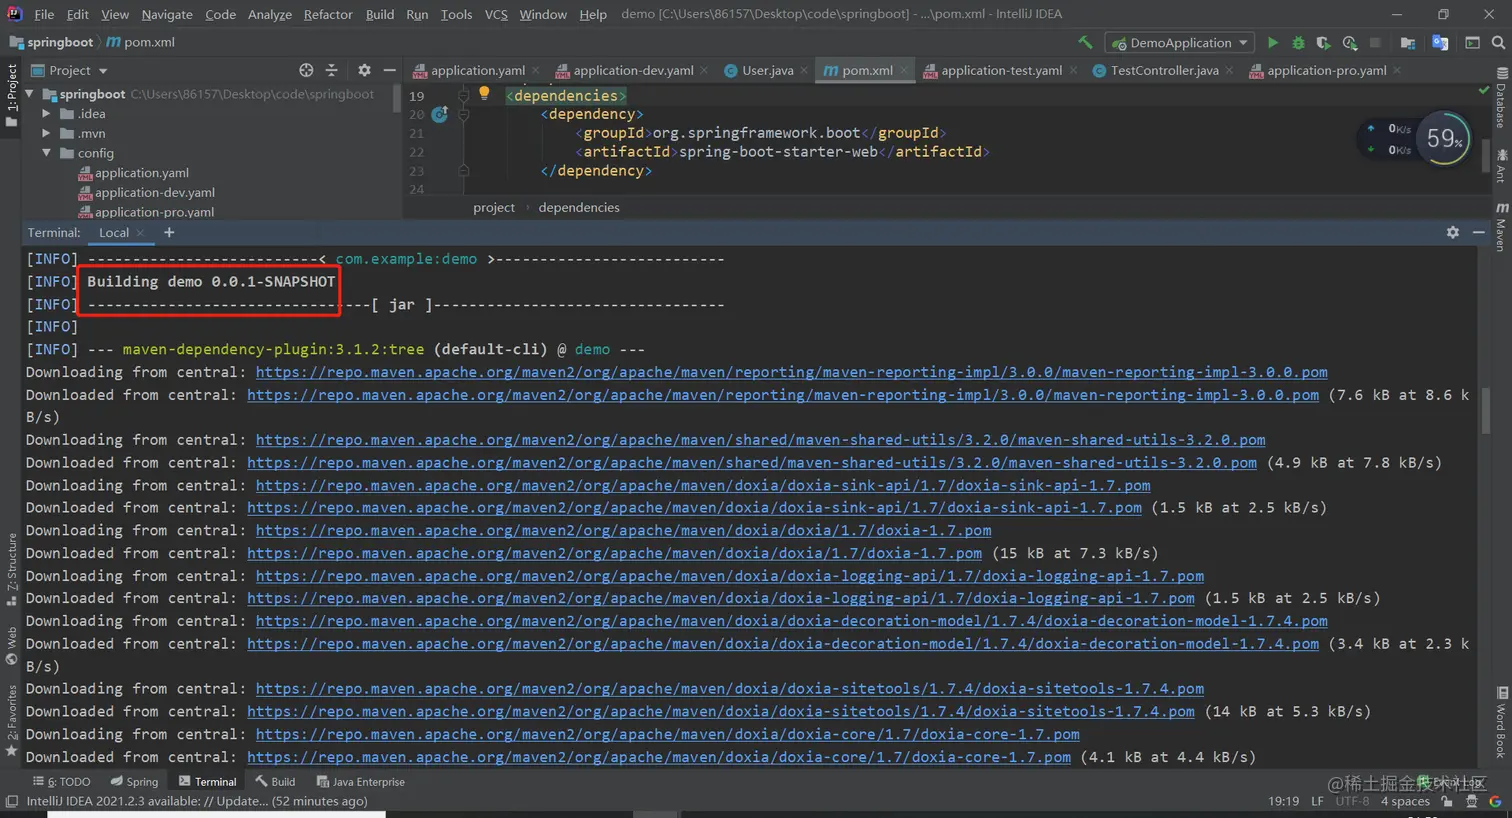The height and width of the screenshot is (818, 1512).
Task: Open the Search Everywhere magnifier icon
Action: tap(1497, 42)
